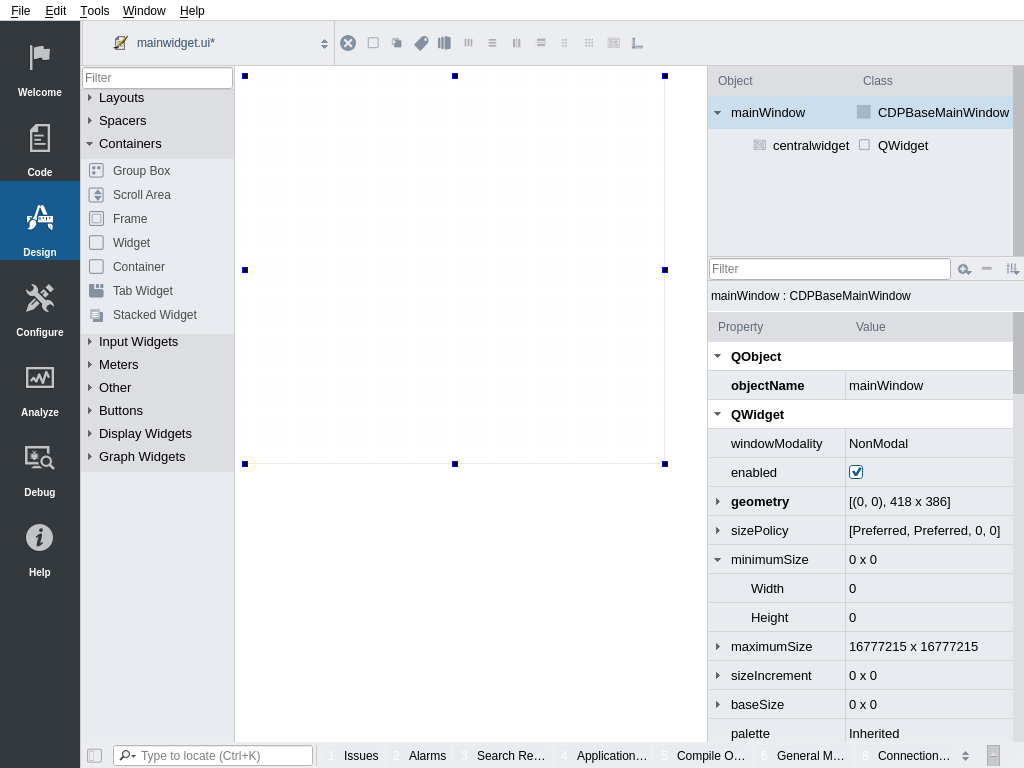Open the Issues output pane
The height and width of the screenshot is (768, 1024).
pyautogui.click(x=360, y=756)
